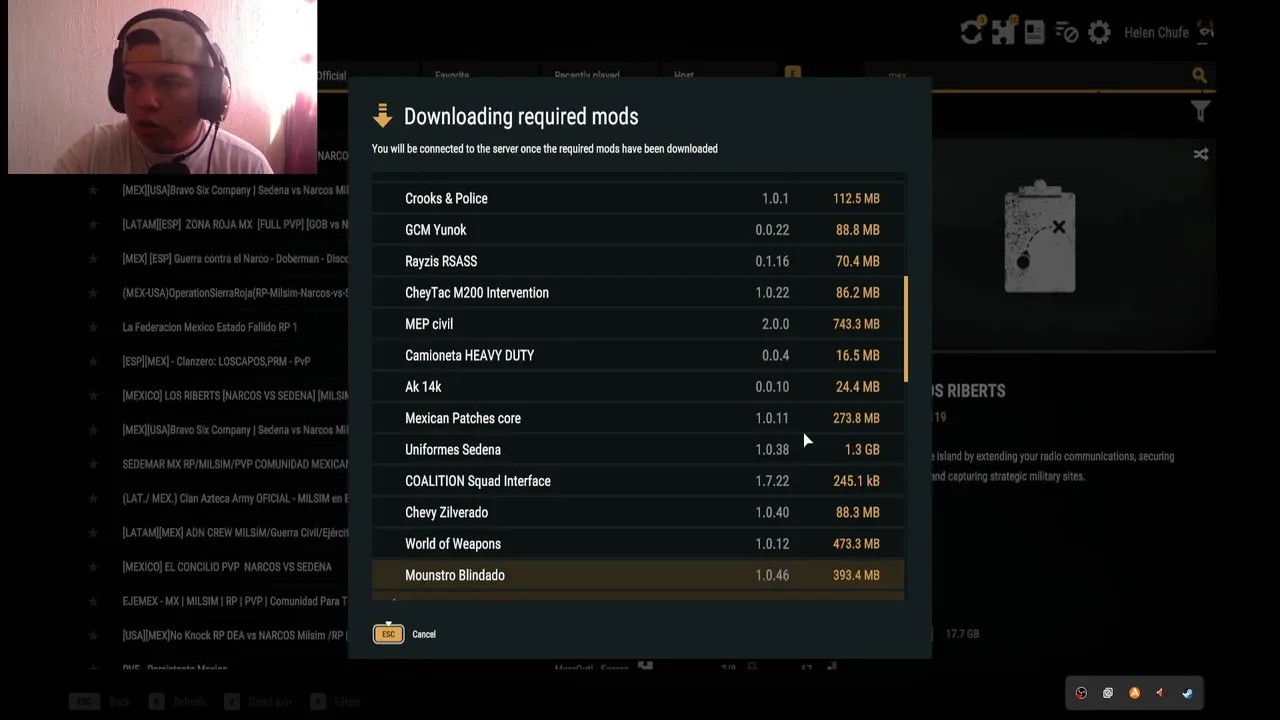Image resolution: width=1280 pixels, height=720 pixels.
Task: Select the Chevy Zilverado mod row
Action: pos(638,512)
